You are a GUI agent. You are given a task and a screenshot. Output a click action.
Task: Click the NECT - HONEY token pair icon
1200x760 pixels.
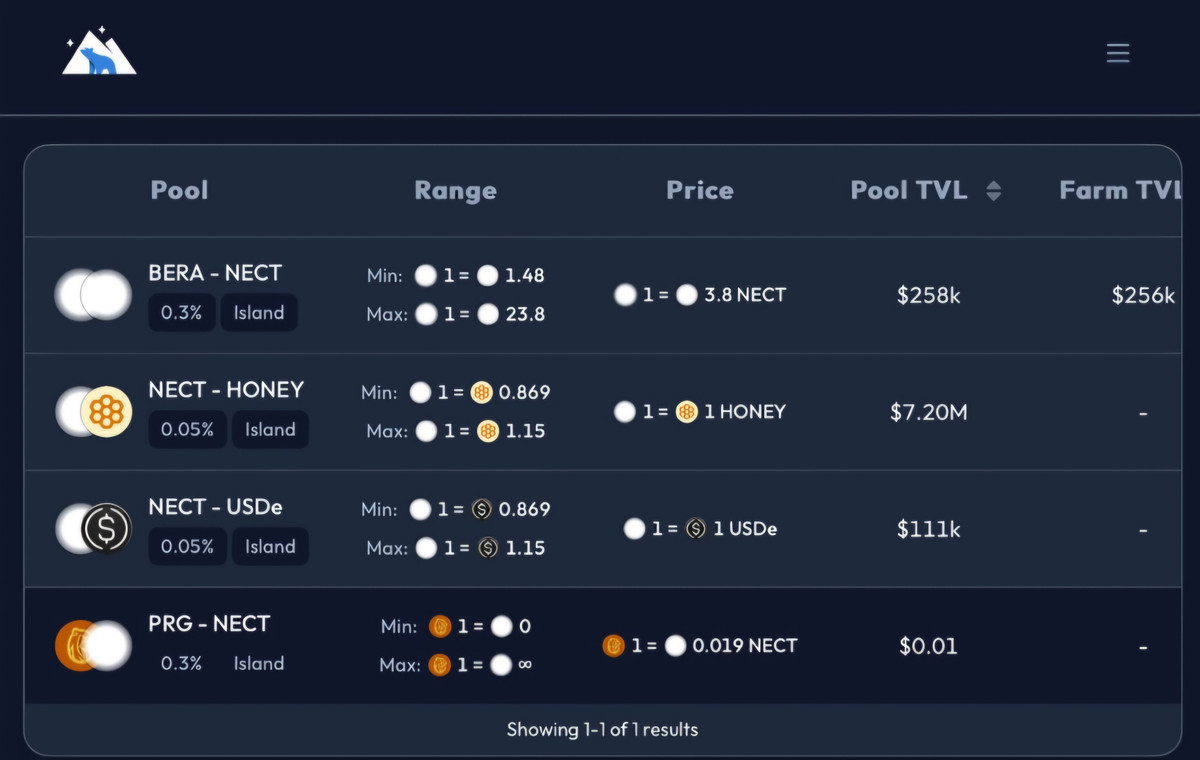(x=94, y=412)
